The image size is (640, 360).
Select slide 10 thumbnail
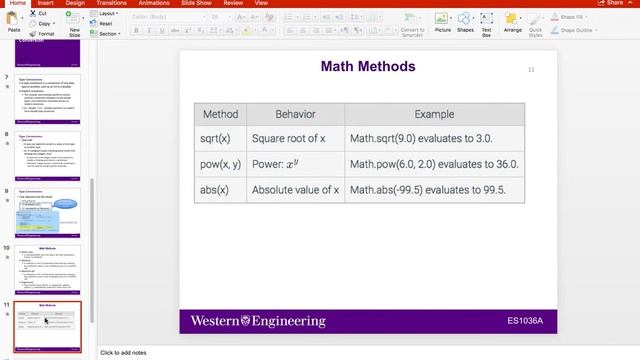click(48, 270)
